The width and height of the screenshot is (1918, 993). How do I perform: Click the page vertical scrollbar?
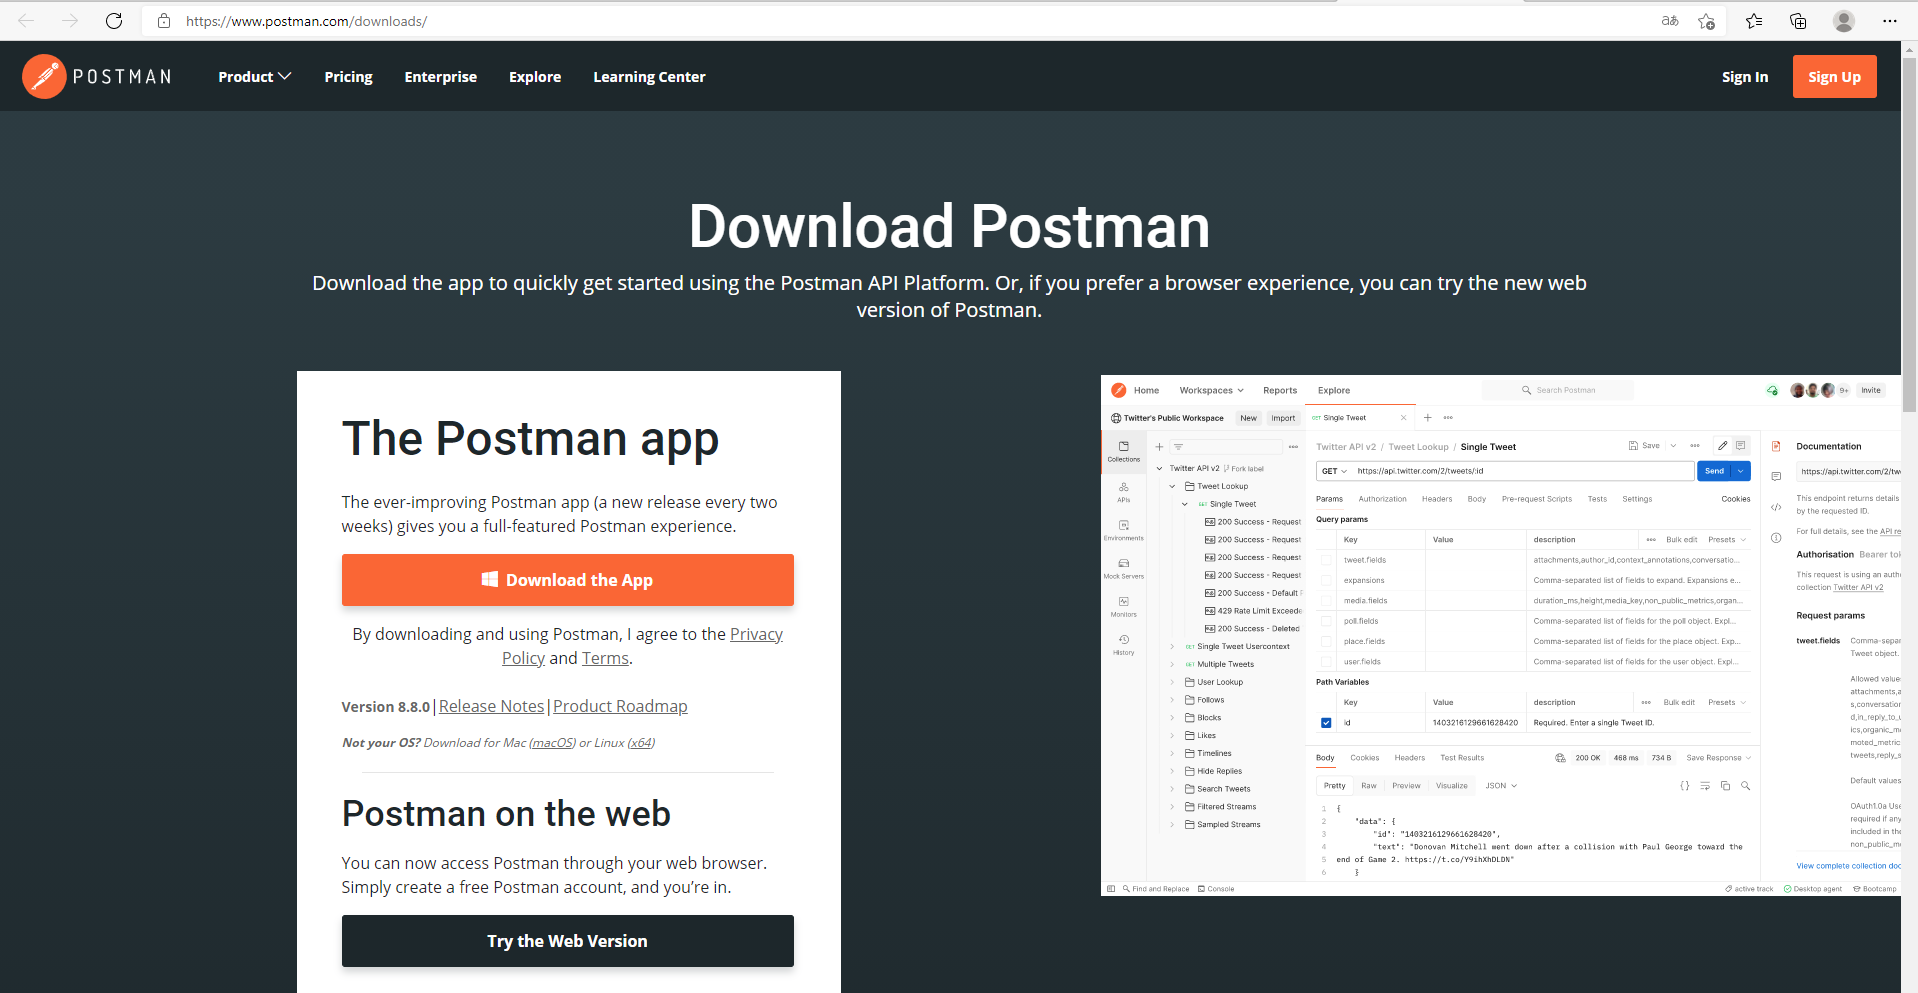(1909, 236)
